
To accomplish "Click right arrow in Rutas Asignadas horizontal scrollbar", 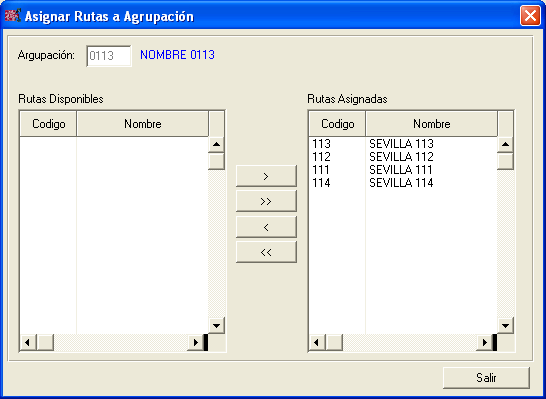I will (x=484, y=343).
